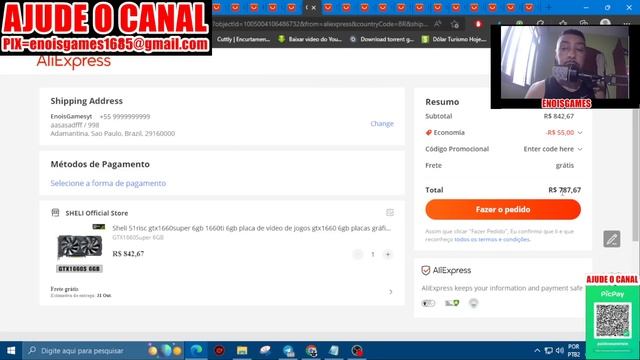Open the 'Baixar video do You...' bookmark

pos(310,39)
